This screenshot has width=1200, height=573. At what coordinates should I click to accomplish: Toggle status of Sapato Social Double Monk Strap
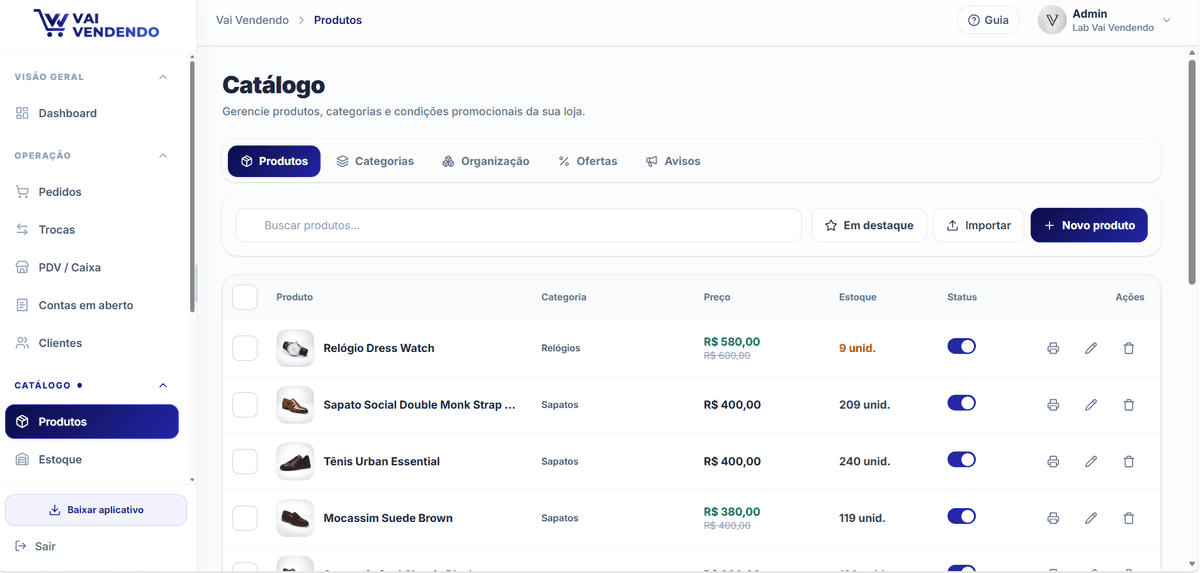click(961, 403)
